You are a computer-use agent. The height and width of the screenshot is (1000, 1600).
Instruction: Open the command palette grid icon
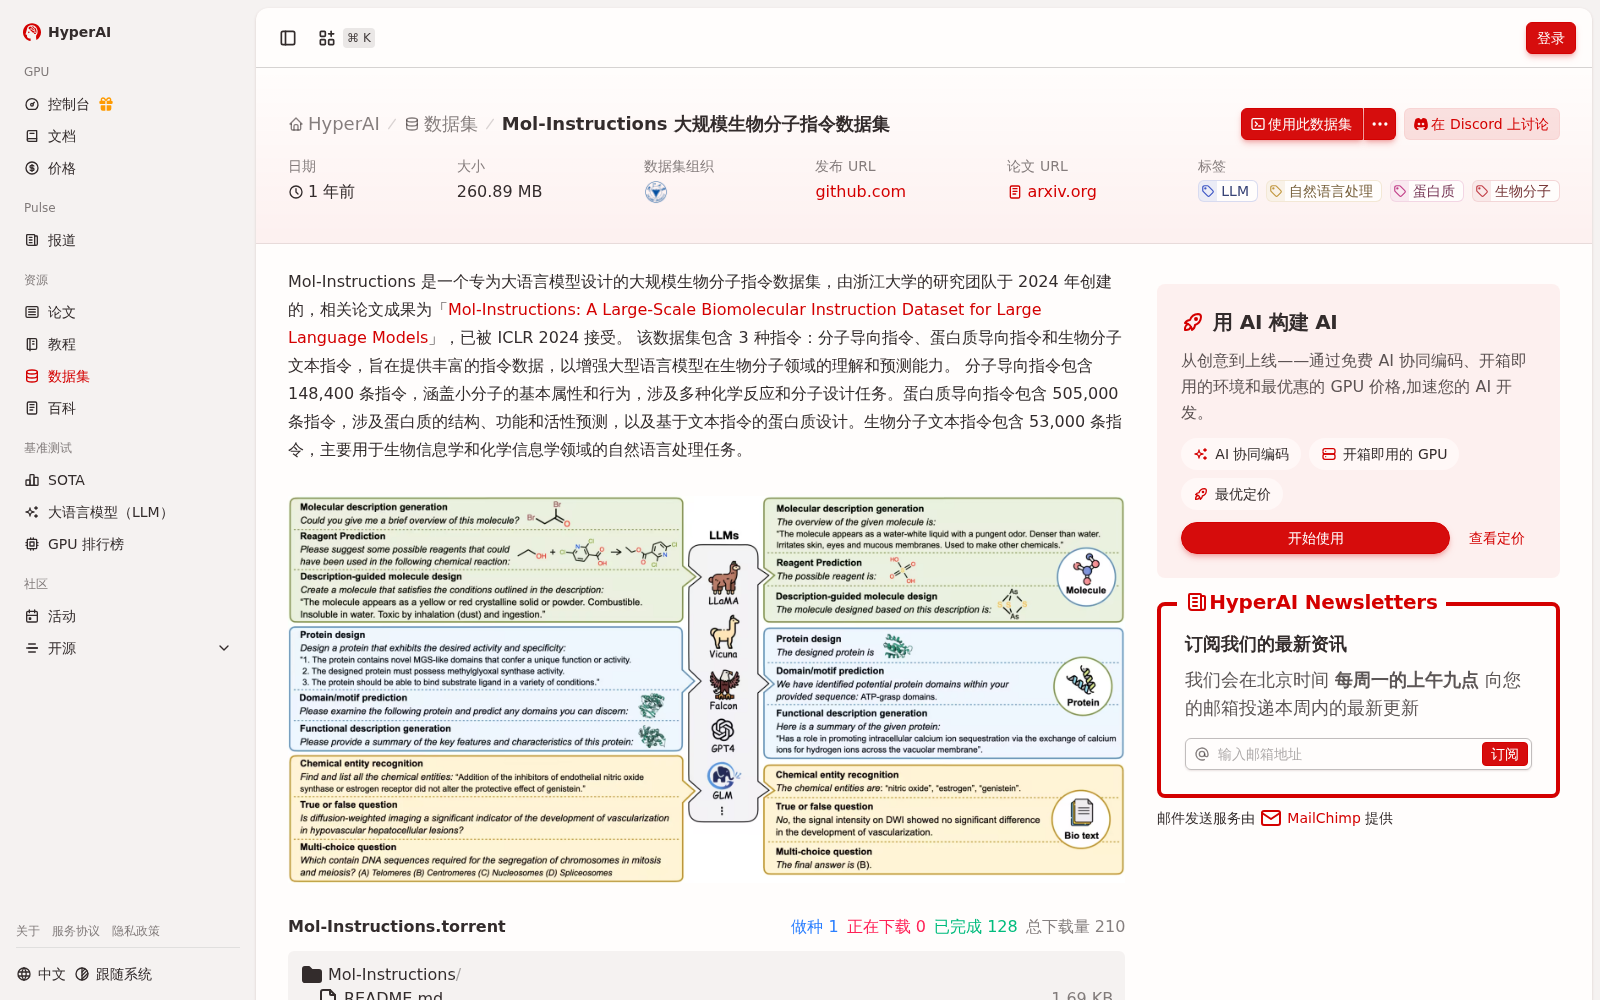[x=327, y=38]
